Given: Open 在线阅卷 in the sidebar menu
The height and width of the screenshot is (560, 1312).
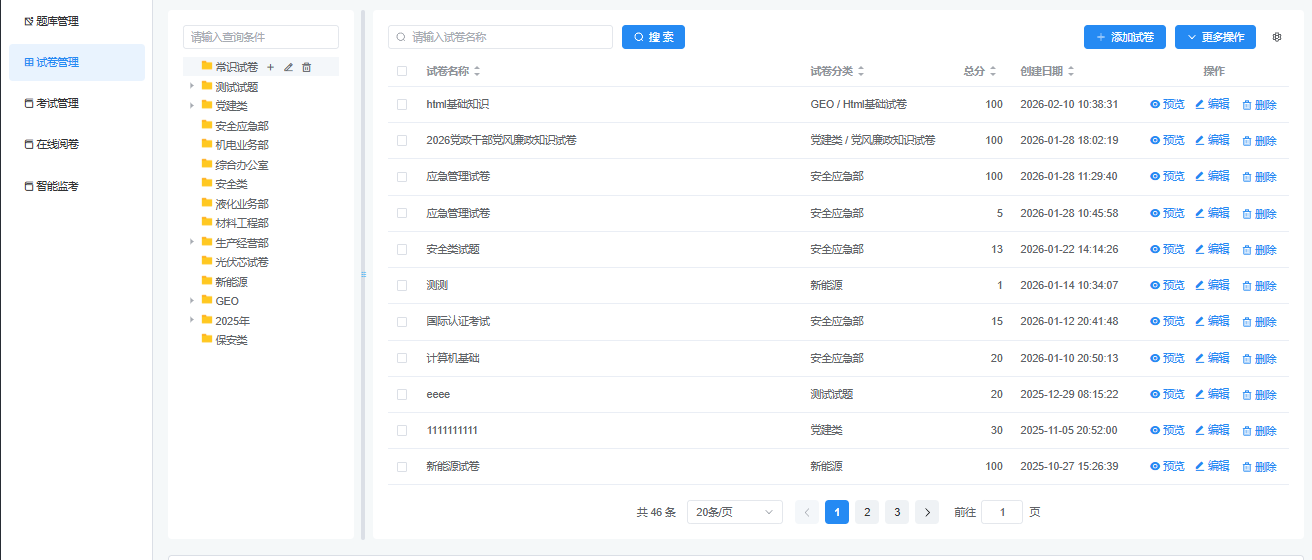Looking at the screenshot, I should point(77,144).
